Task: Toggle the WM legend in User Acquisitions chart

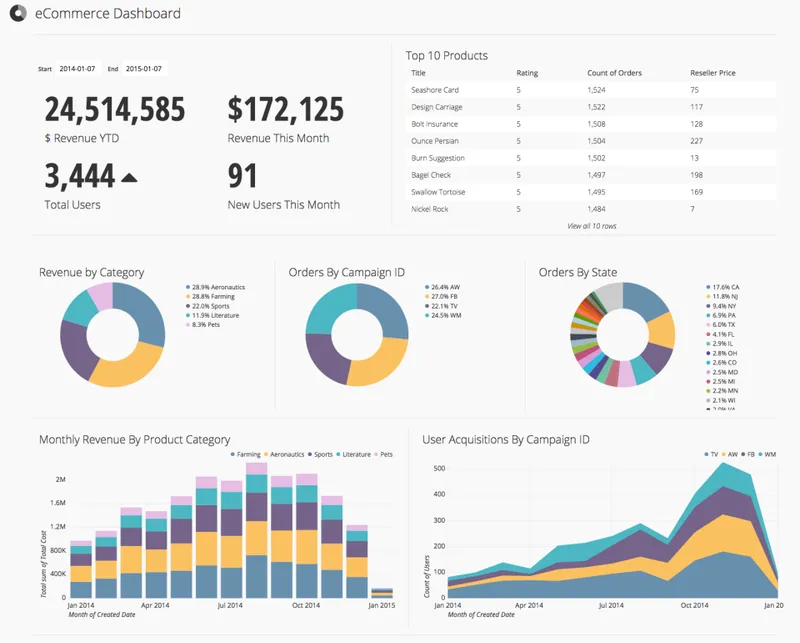Action: 767,454
